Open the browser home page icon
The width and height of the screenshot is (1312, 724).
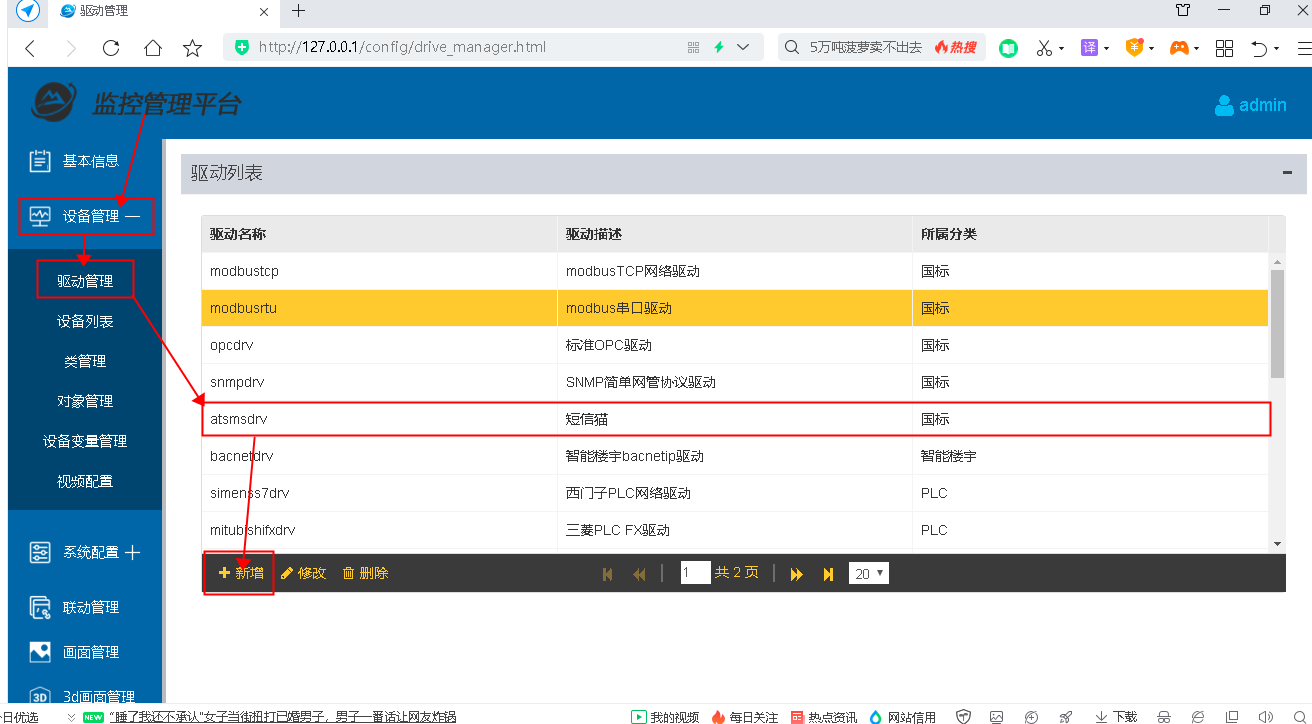(152, 48)
